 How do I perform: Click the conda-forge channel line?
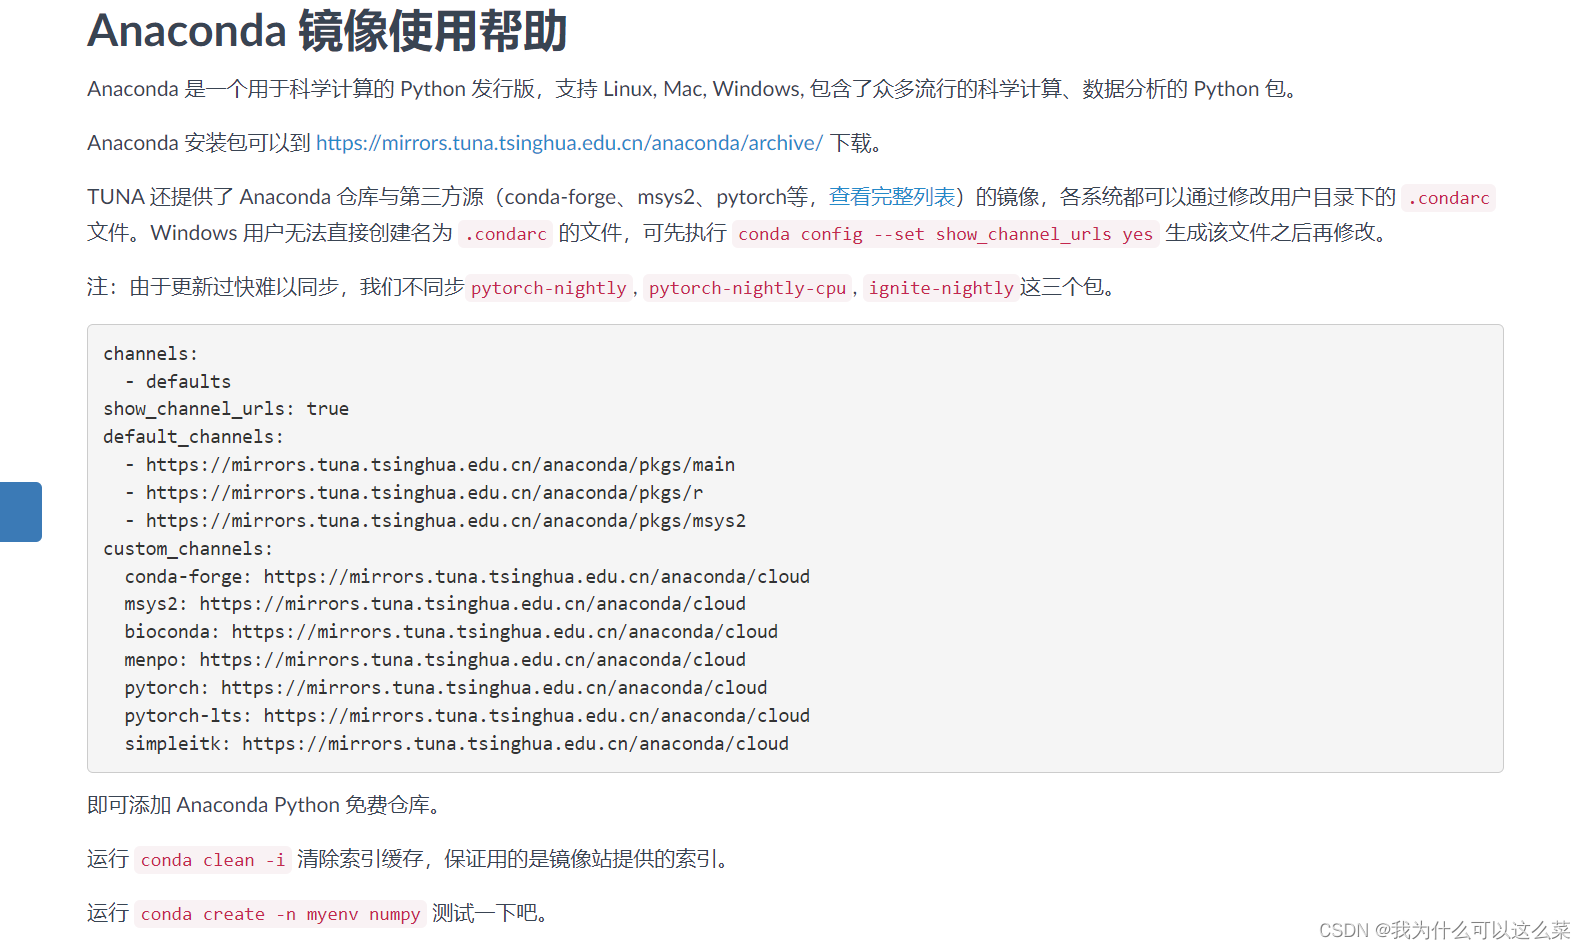(467, 577)
